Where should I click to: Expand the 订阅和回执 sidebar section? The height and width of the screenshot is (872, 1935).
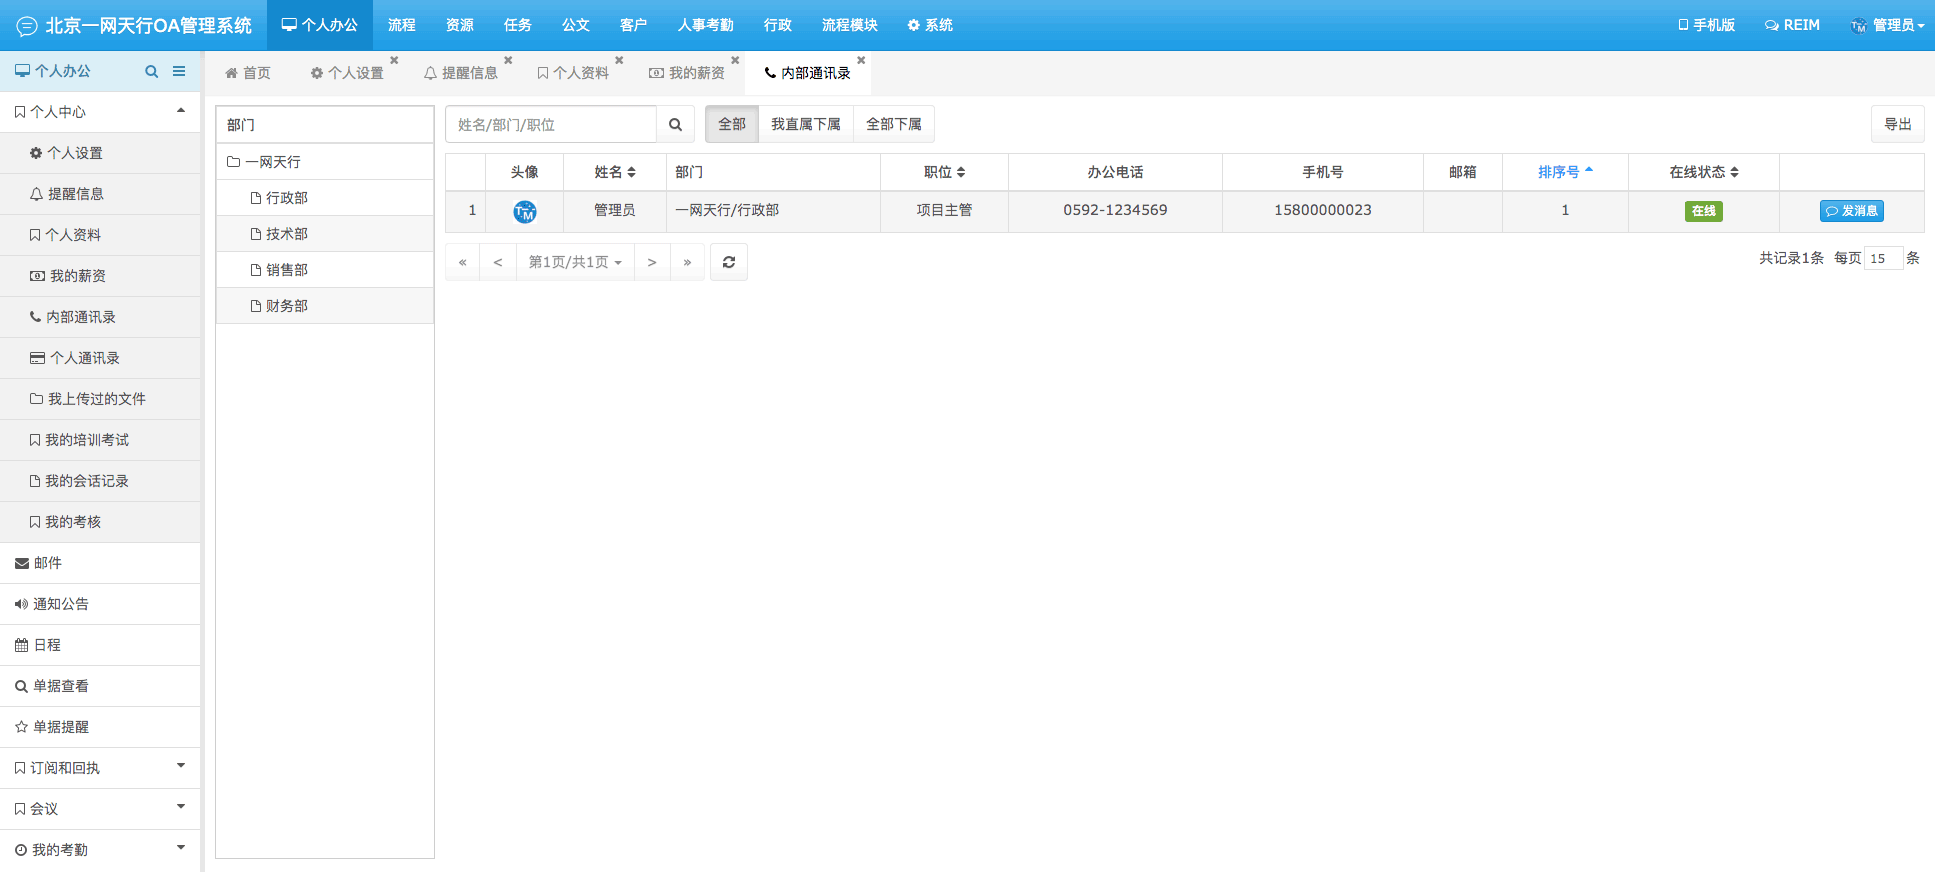[100, 768]
